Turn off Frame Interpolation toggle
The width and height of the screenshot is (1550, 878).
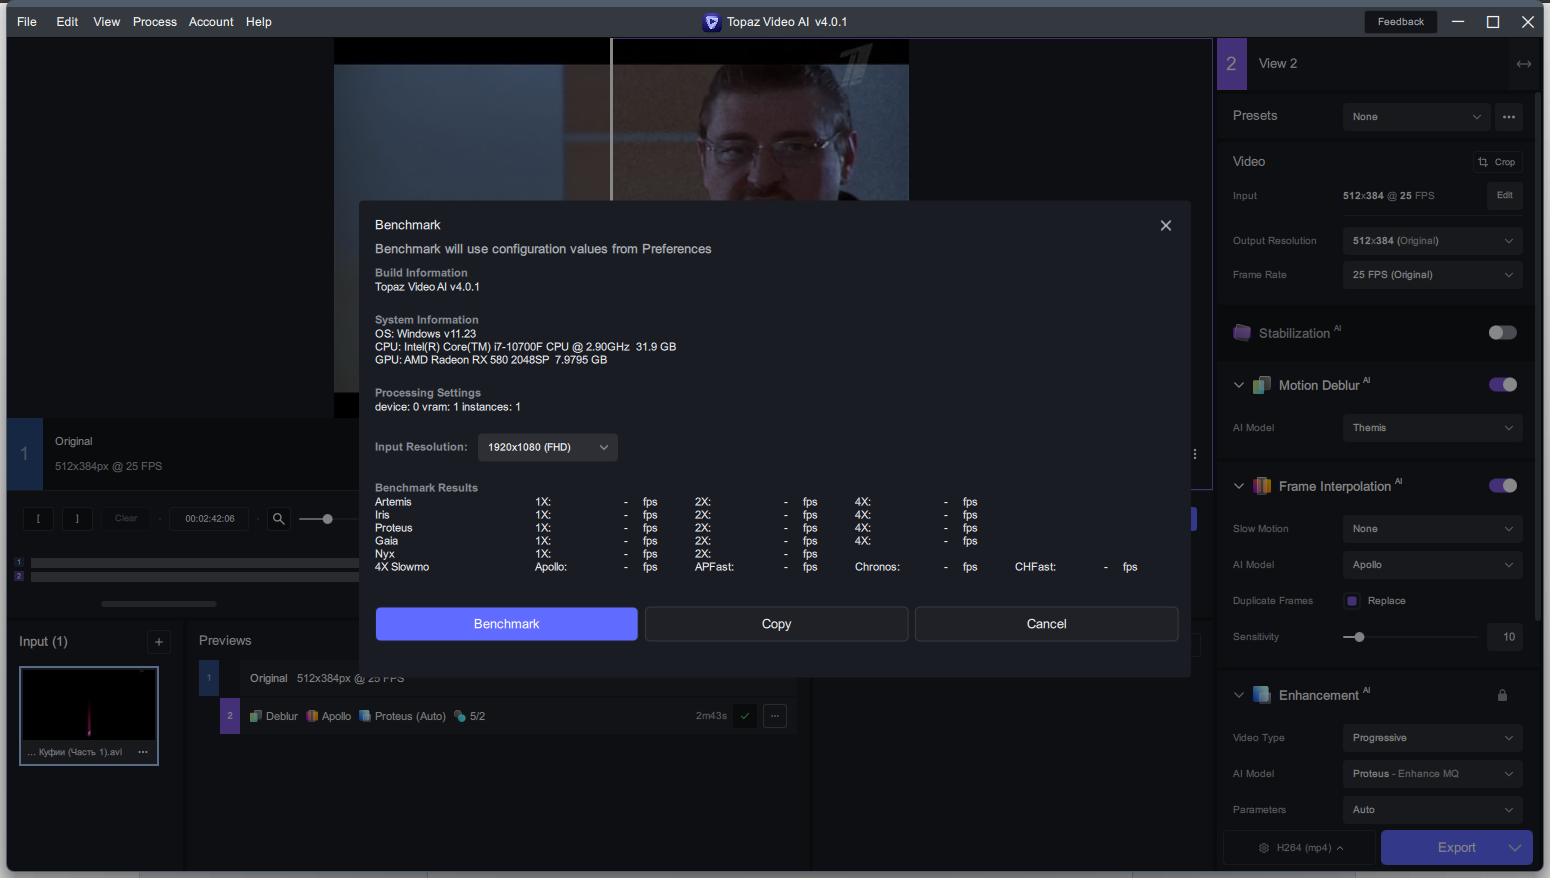(1502, 486)
